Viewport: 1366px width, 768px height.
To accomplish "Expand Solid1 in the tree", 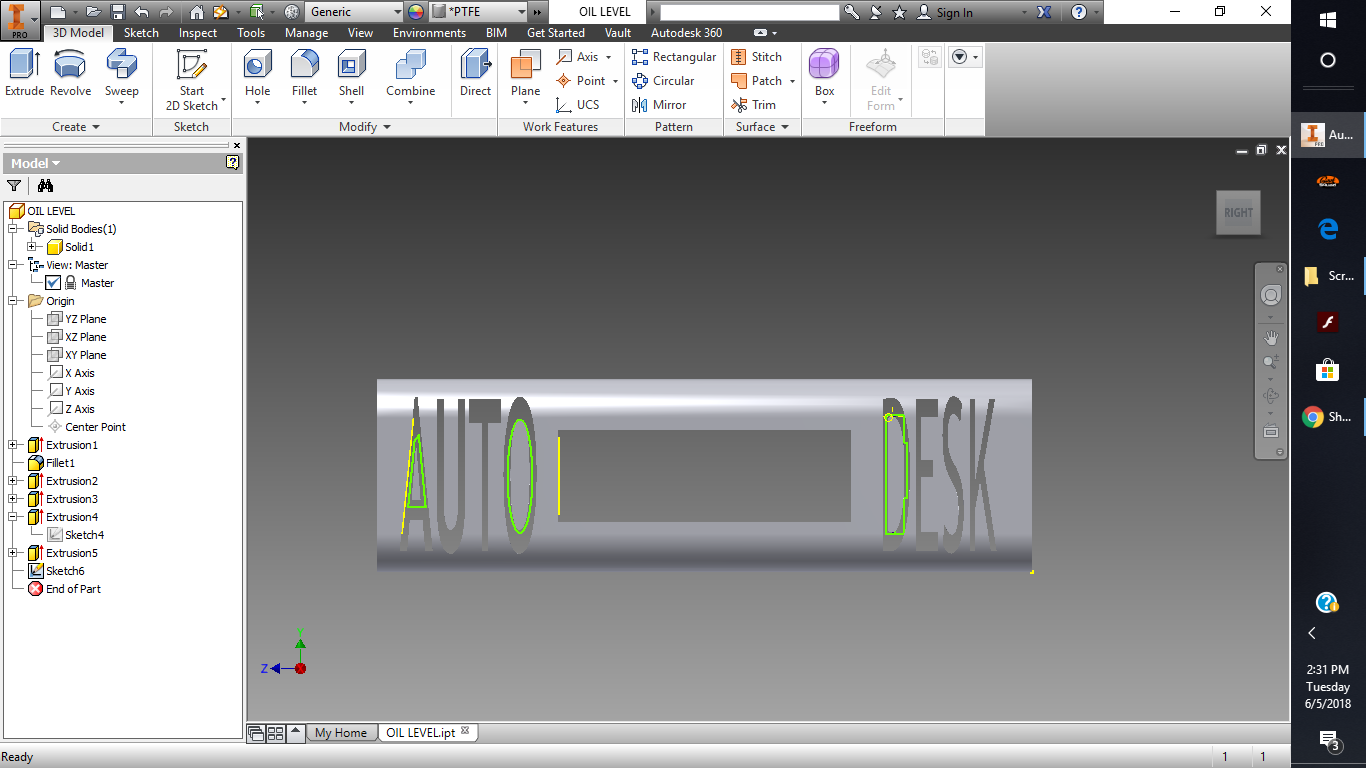I will (x=32, y=247).
